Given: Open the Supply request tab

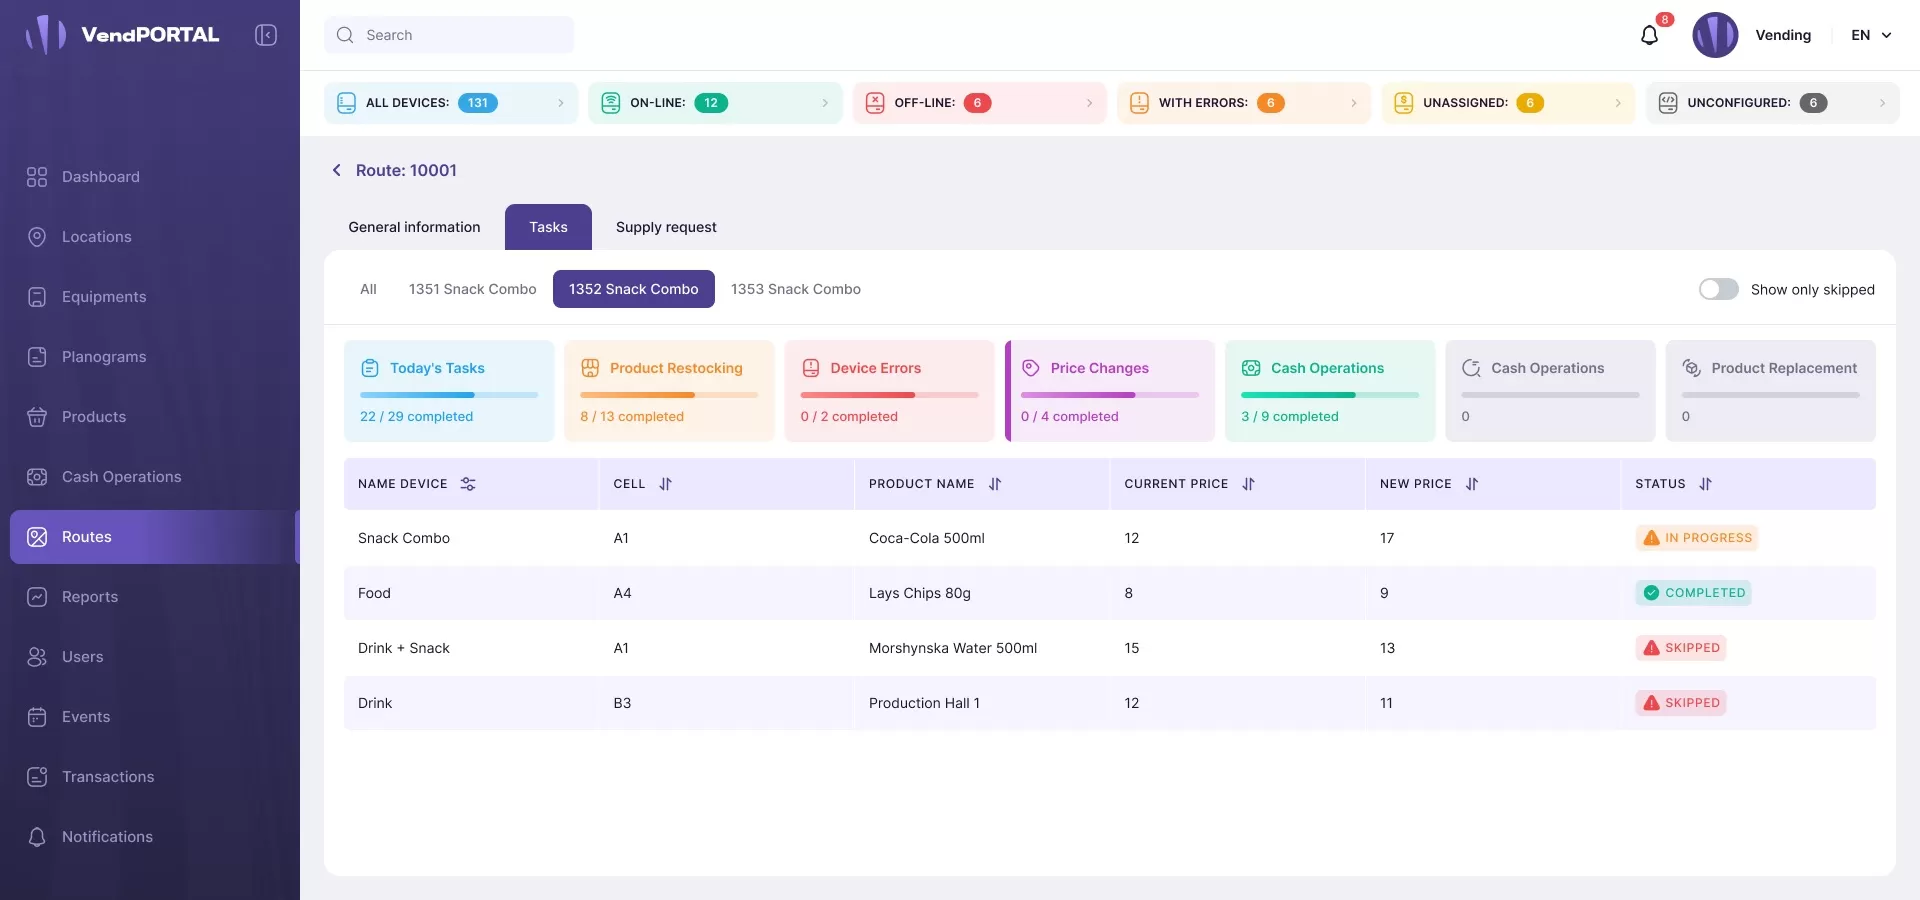Looking at the screenshot, I should coord(666,227).
